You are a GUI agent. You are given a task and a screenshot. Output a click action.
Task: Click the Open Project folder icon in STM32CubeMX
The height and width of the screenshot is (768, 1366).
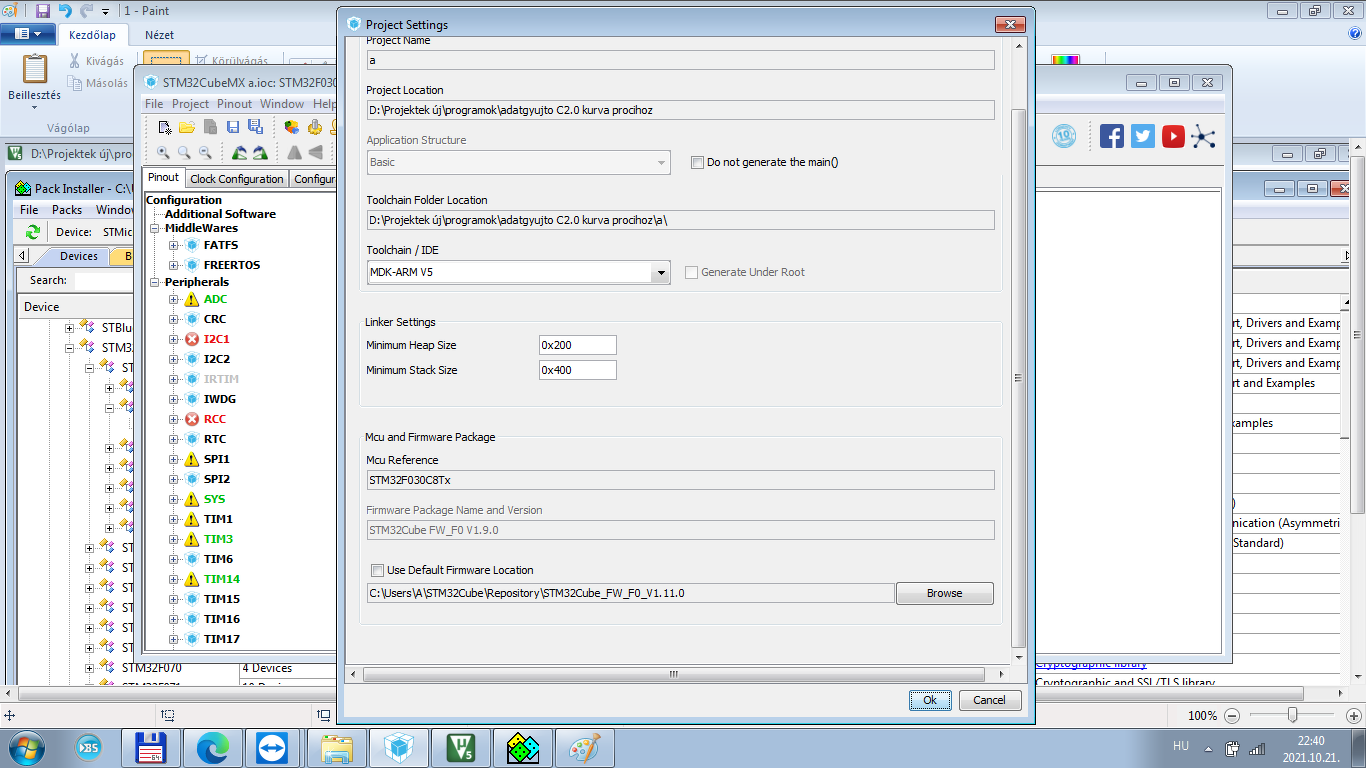point(187,127)
